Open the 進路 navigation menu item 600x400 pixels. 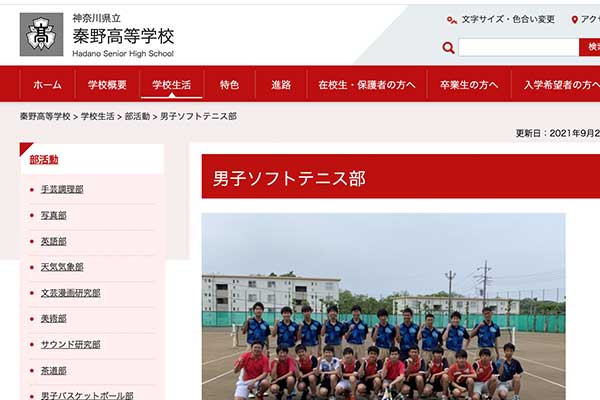[281, 85]
